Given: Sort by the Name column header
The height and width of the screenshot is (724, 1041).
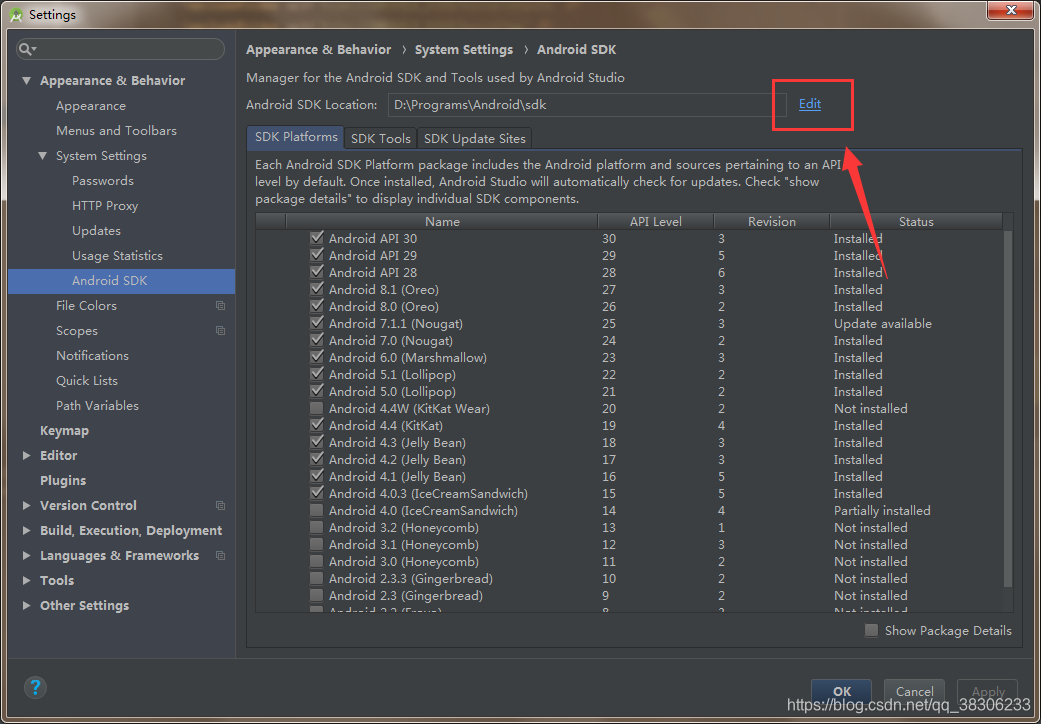Looking at the screenshot, I should coord(442,222).
